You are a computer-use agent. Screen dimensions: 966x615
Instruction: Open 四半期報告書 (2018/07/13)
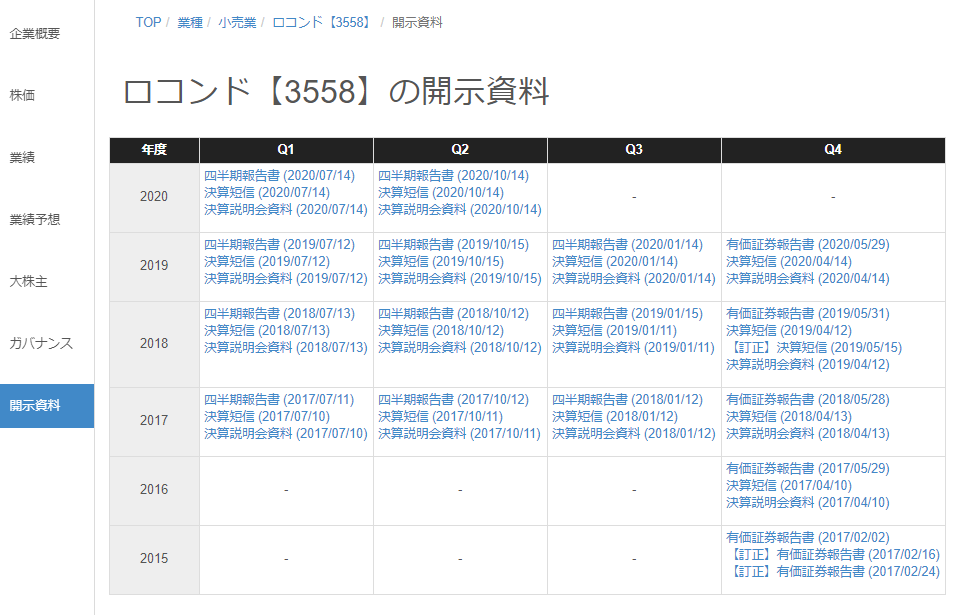point(279,314)
